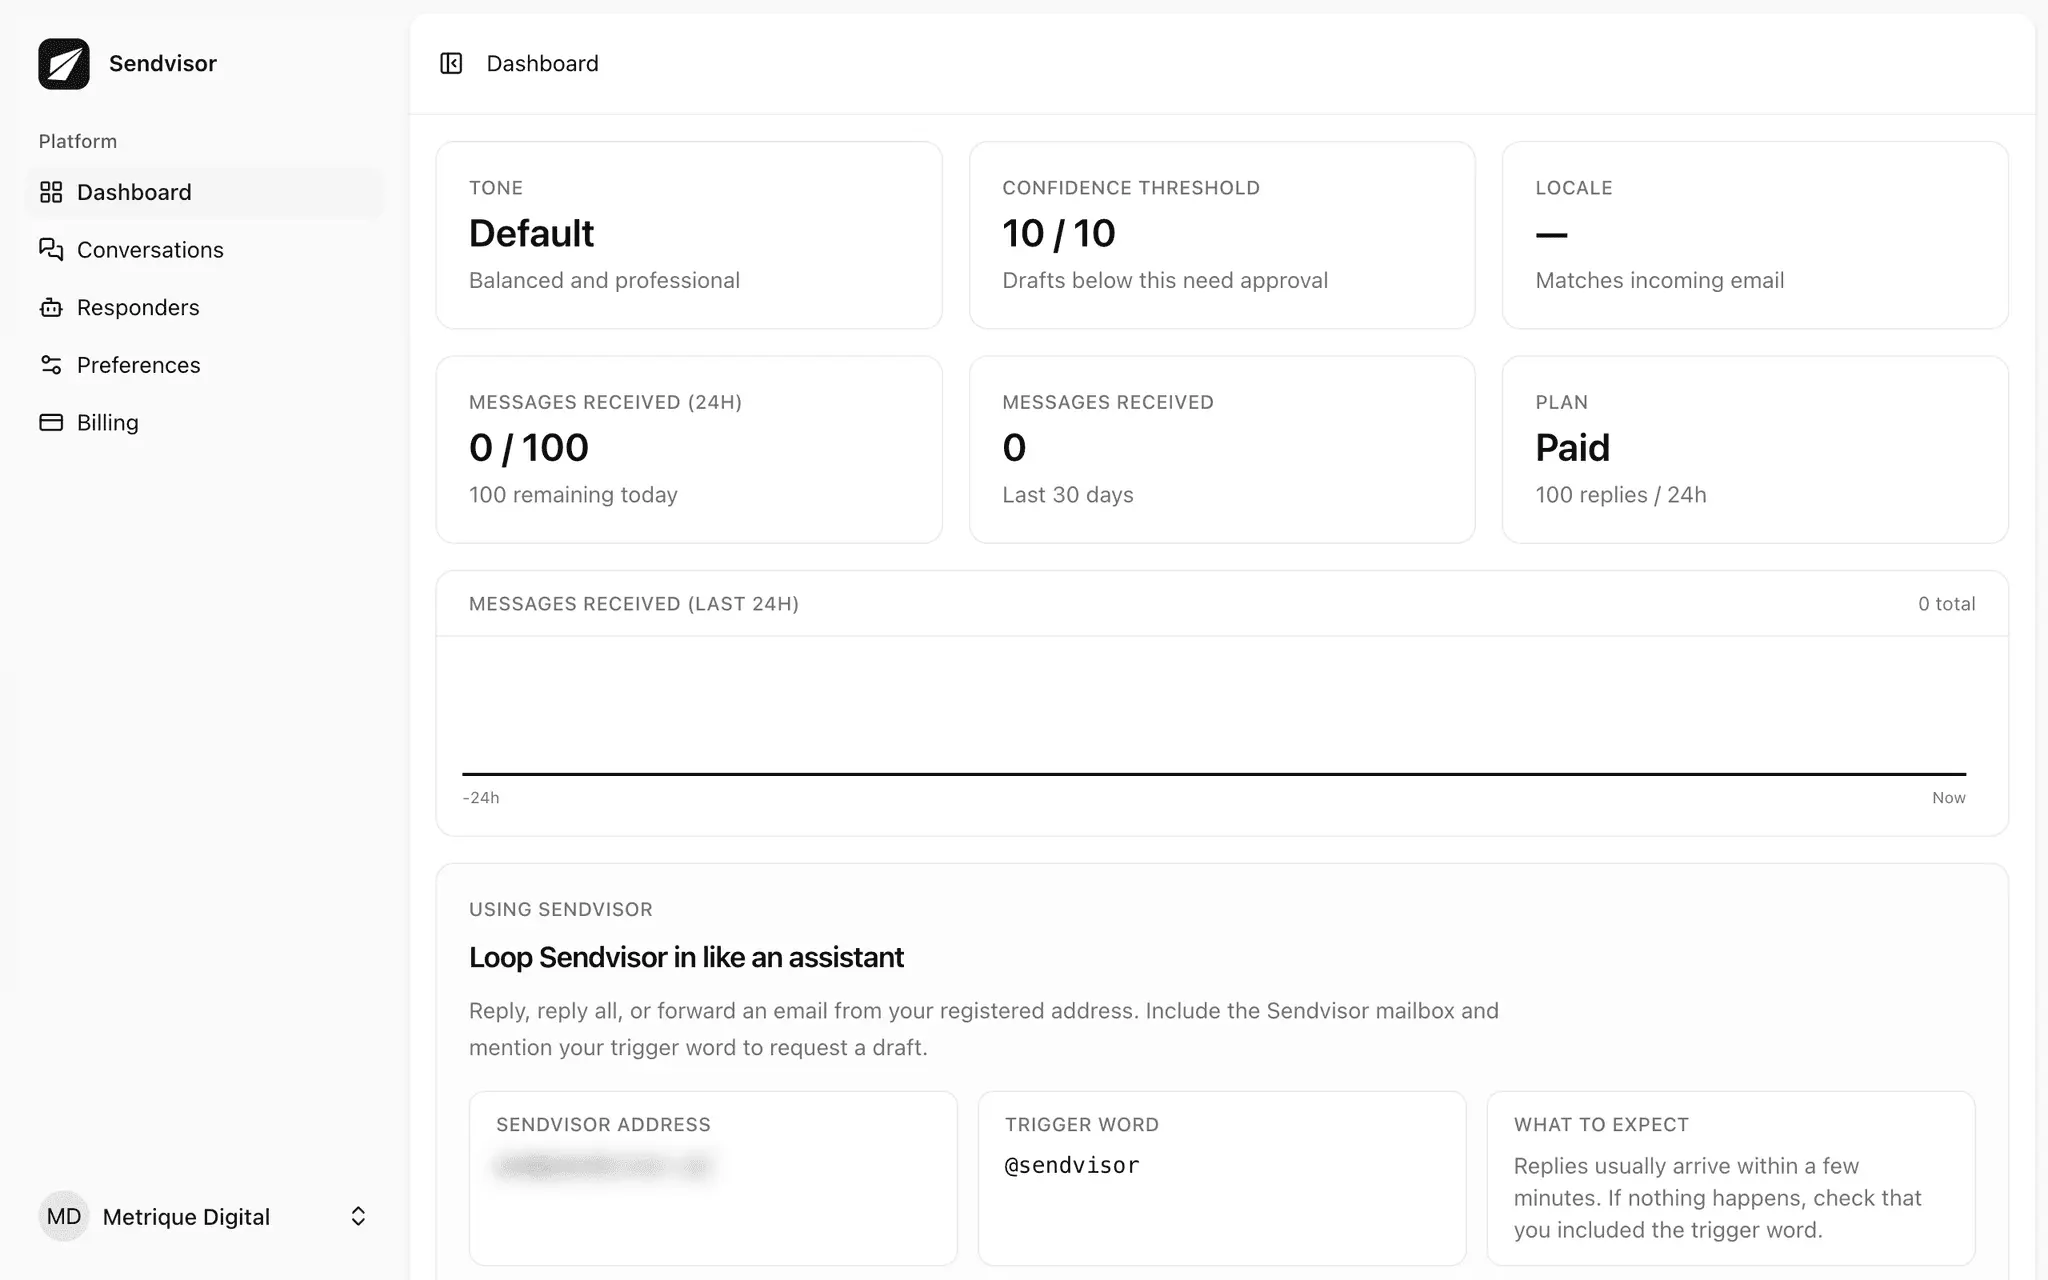Viewport: 2048px width, 1280px height.
Task: Click the Sendvisor brand name
Action: (x=163, y=64)
